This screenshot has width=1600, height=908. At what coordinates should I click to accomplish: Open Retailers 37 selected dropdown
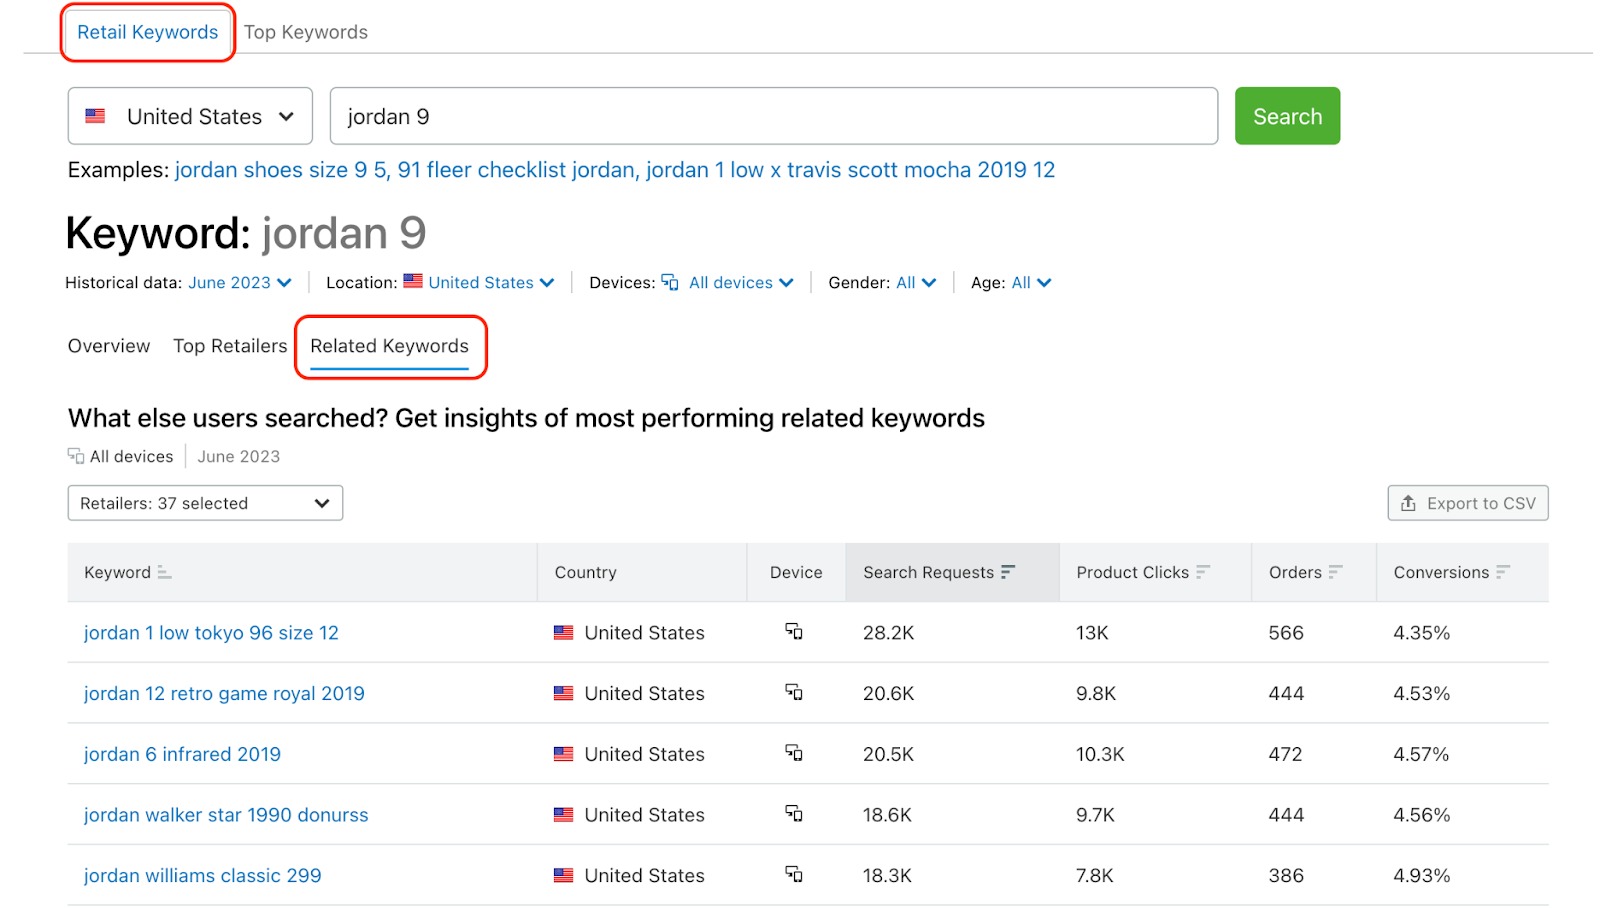pos(205,503)
